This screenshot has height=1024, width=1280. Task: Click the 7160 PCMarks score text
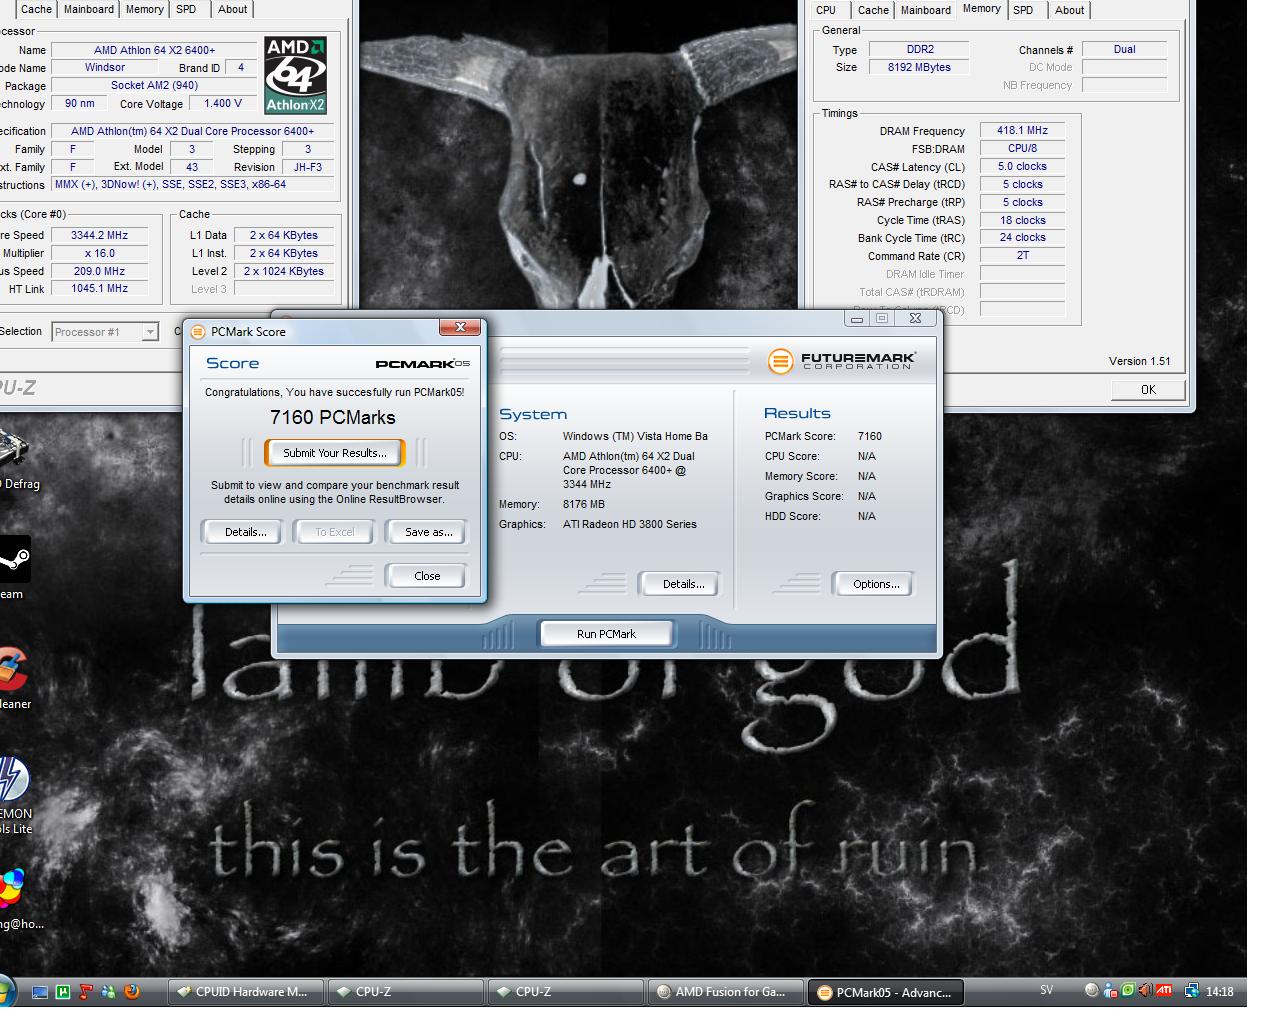tap(333, 418)
